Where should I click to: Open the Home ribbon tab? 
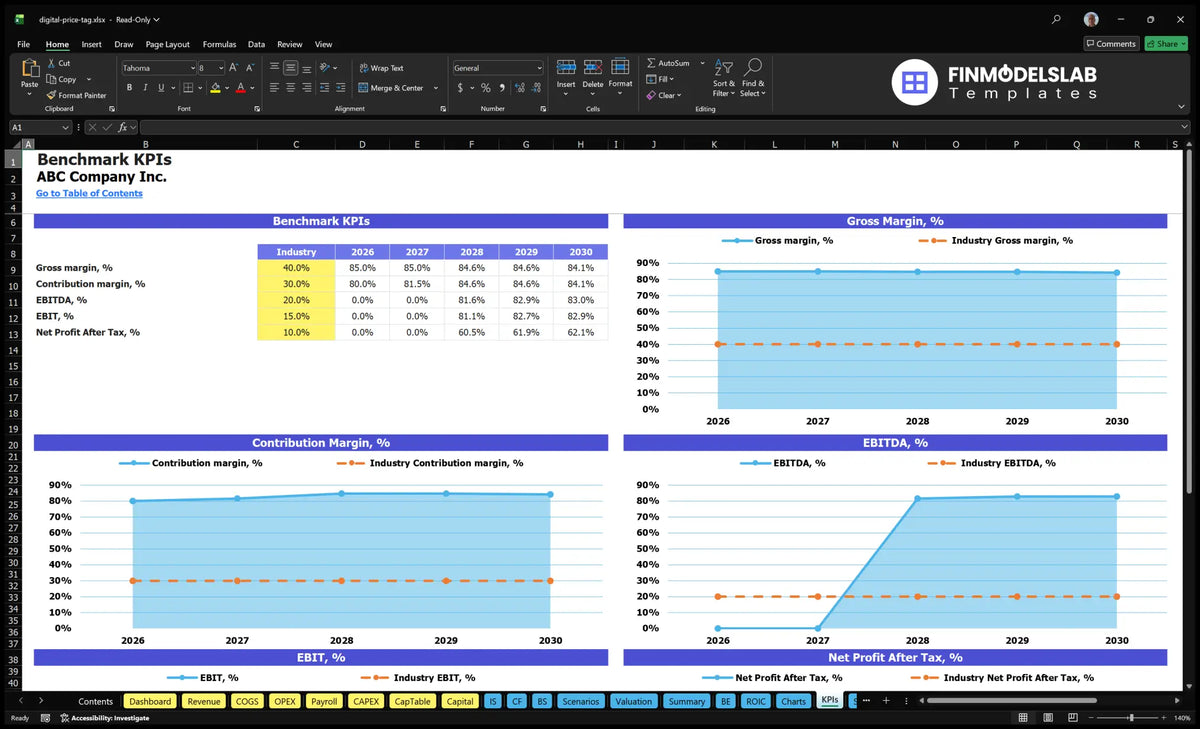coord(57,44)
